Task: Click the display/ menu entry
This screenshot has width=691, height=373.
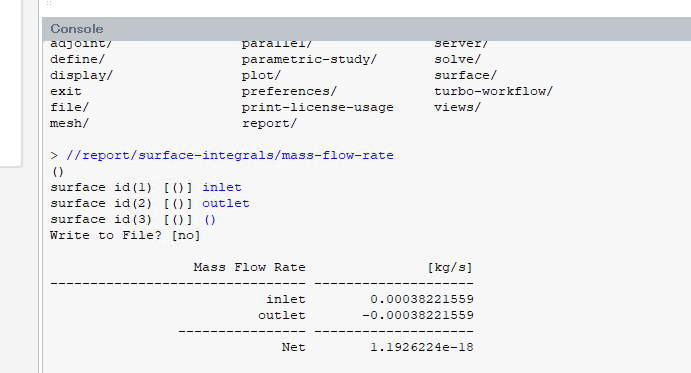Action: [81, 75]
